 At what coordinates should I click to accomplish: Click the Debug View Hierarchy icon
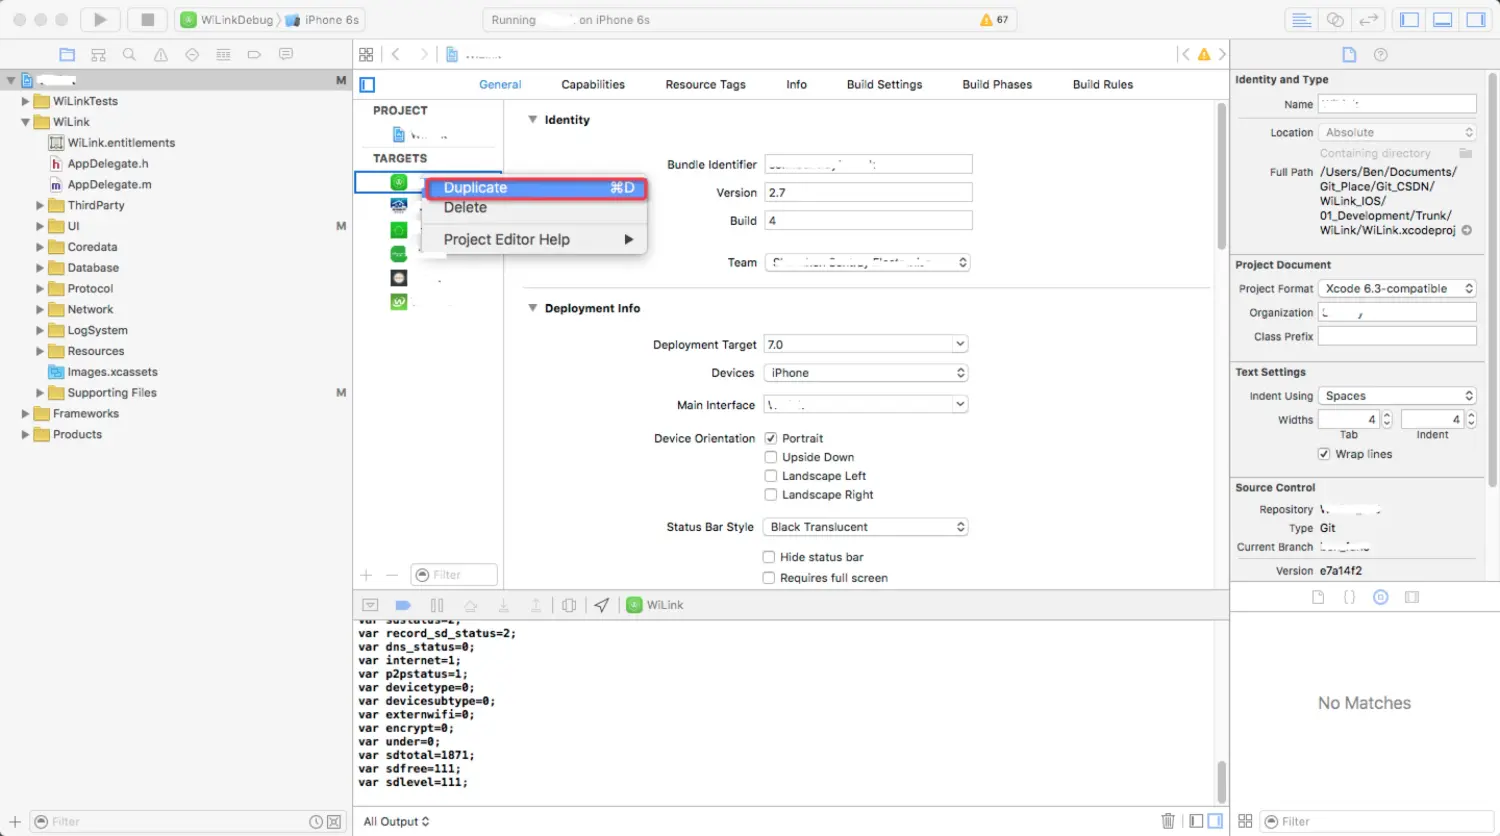tap(569, 605)
